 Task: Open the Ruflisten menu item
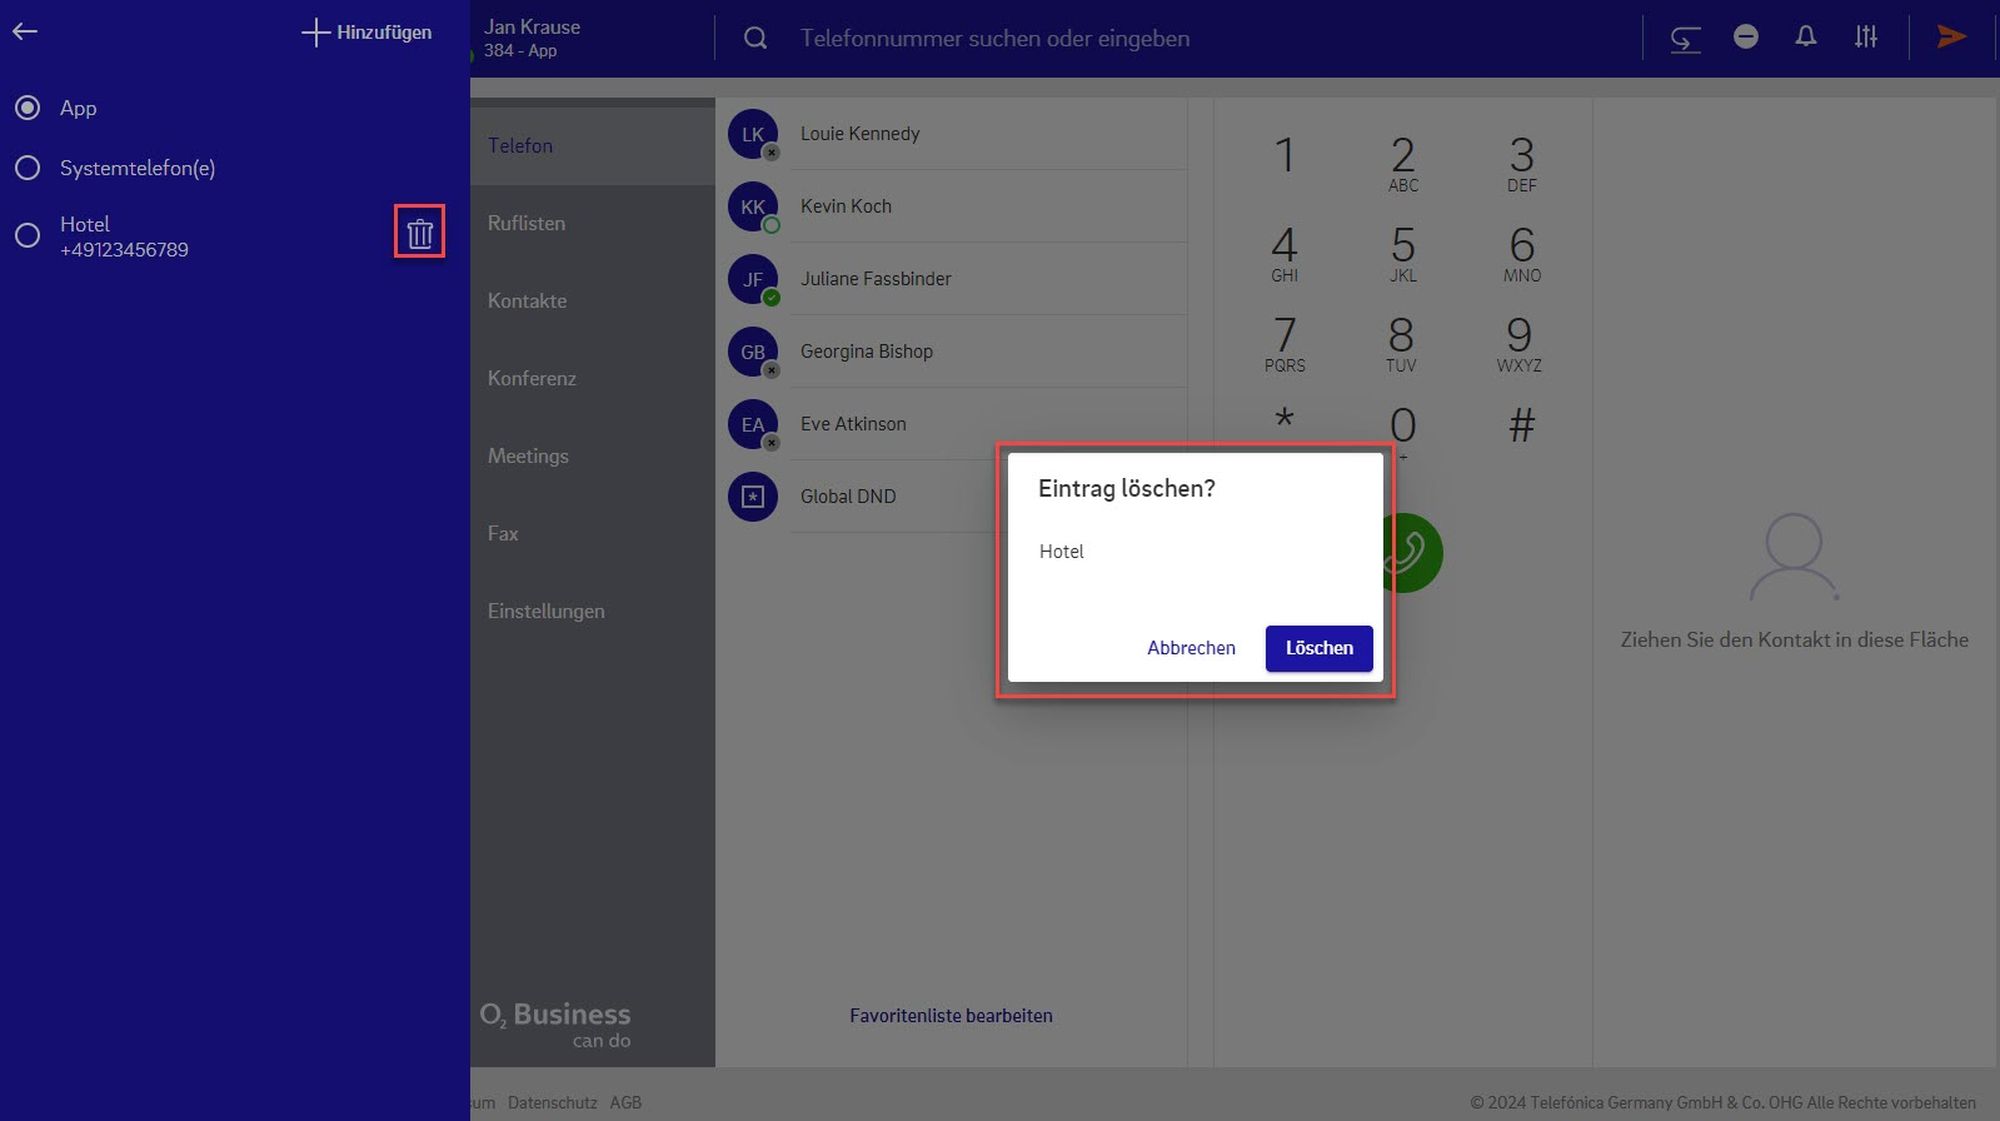(526, 223)
